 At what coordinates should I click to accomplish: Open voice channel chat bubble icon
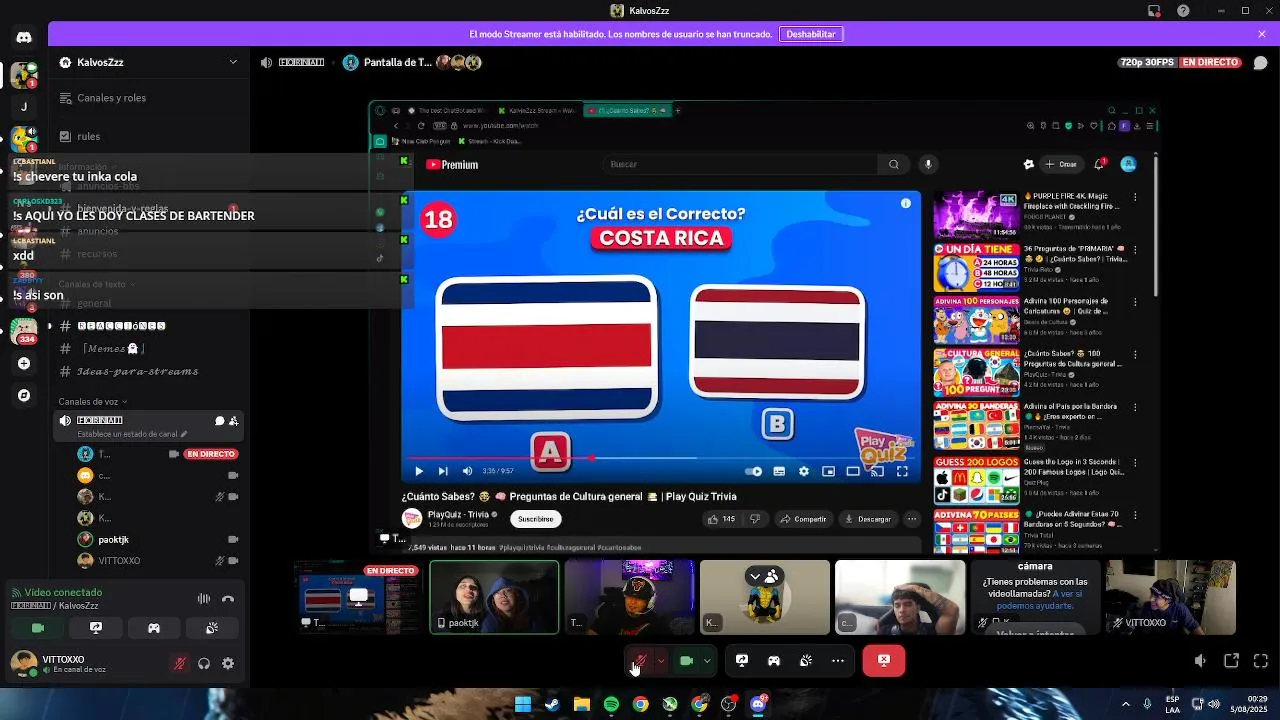coord(219,421)
